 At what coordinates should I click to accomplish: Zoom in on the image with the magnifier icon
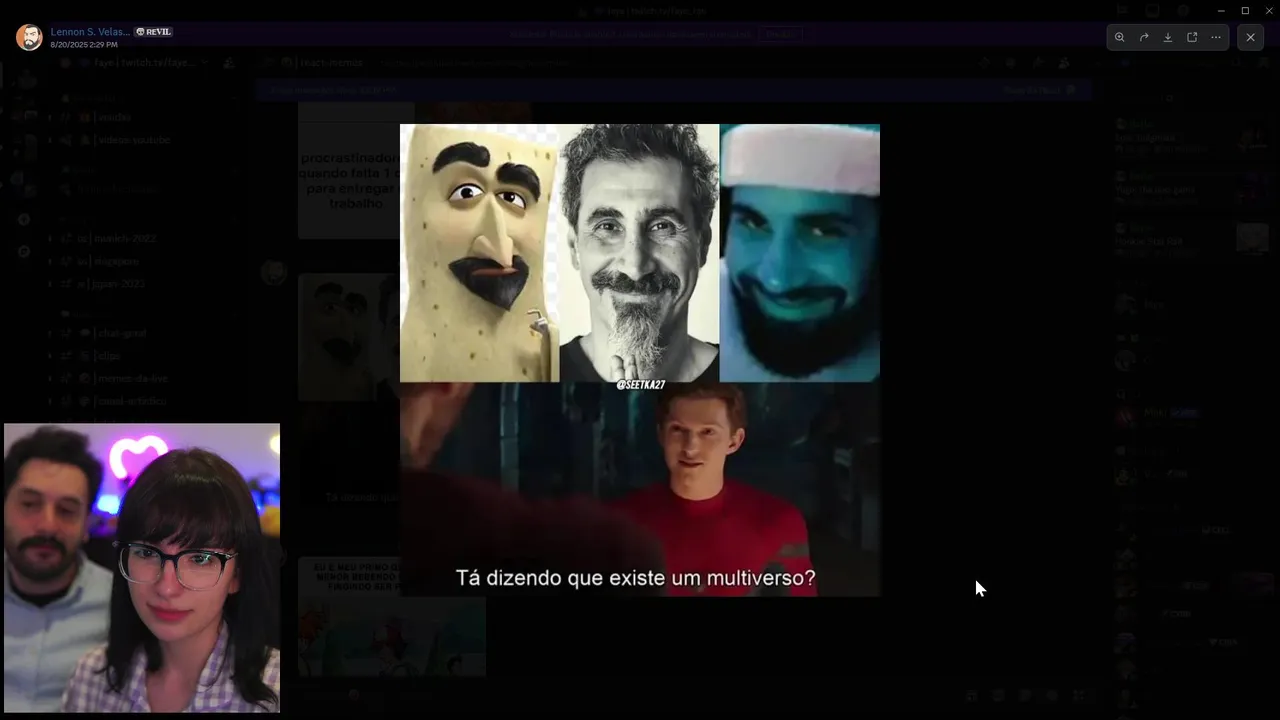pyautogui.click(x=1120, y=38)
